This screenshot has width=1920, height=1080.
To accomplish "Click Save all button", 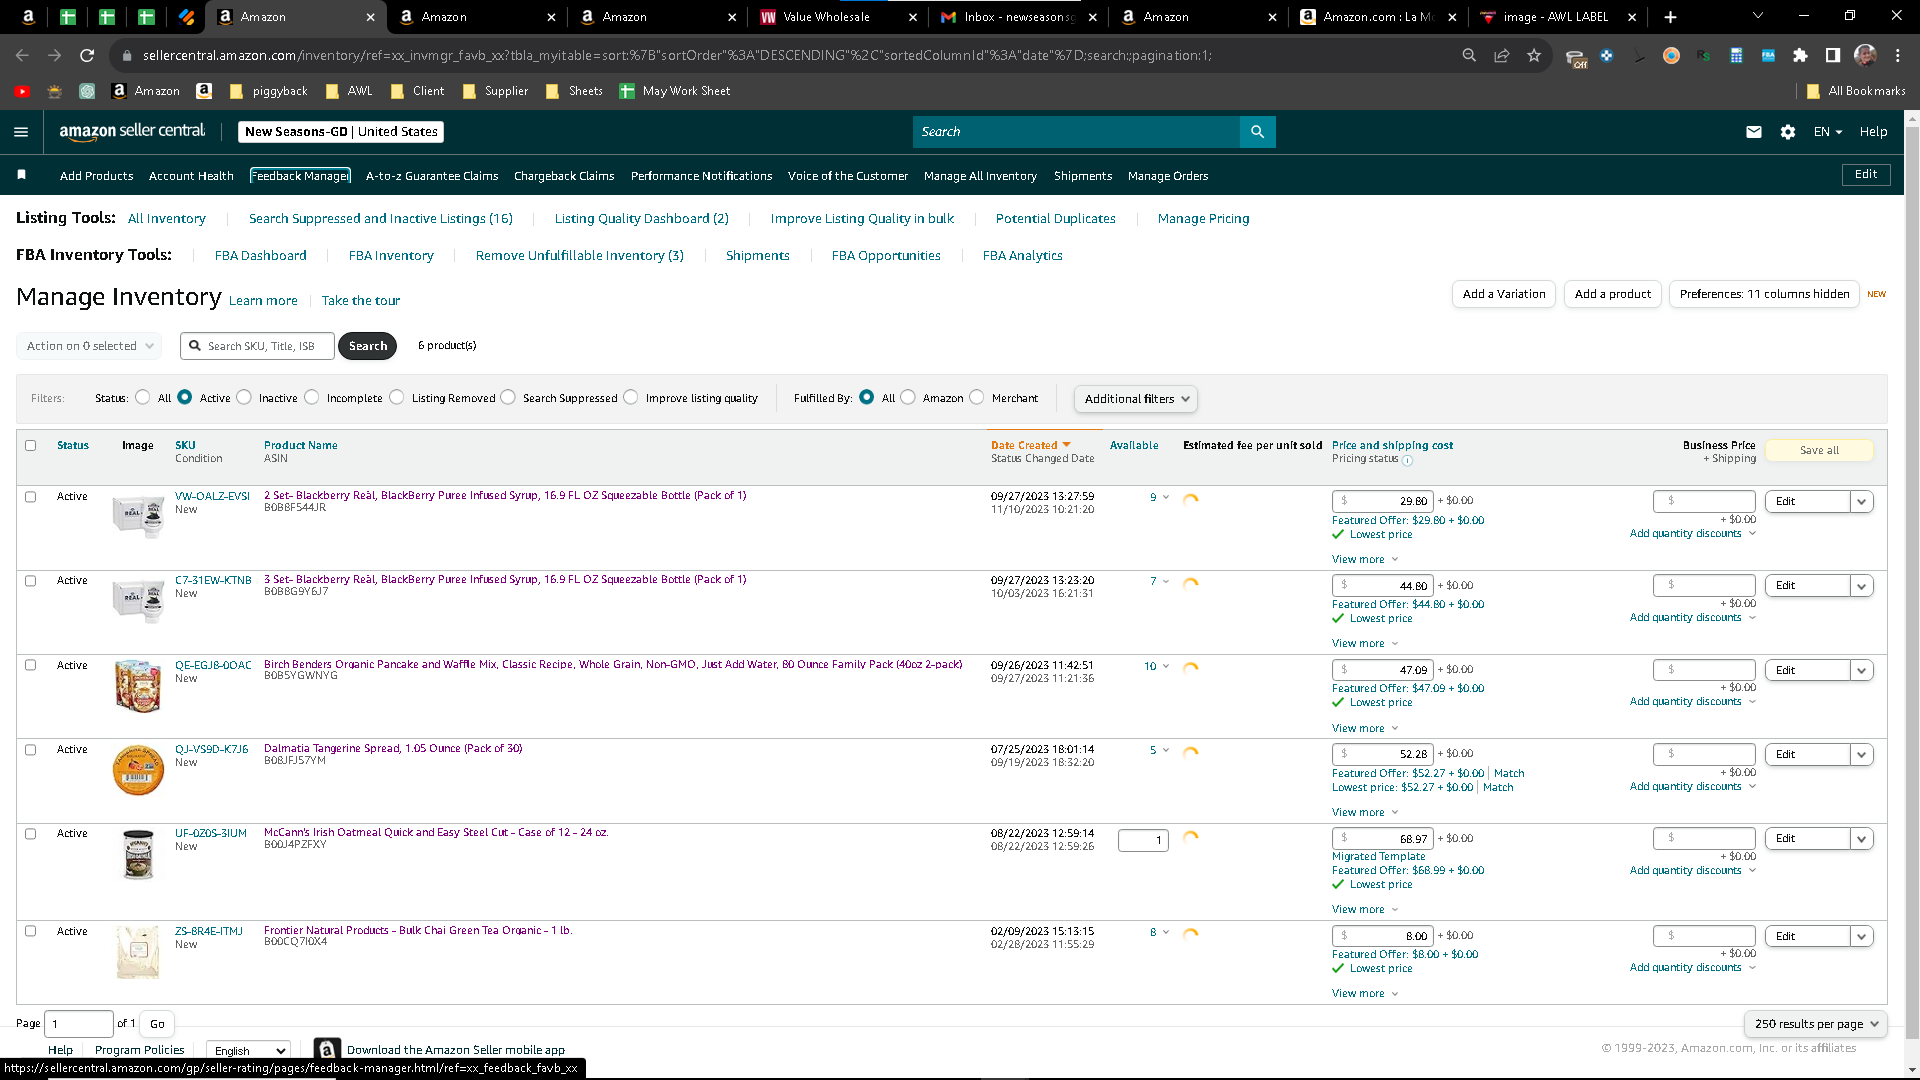I will pos(1819,450).
